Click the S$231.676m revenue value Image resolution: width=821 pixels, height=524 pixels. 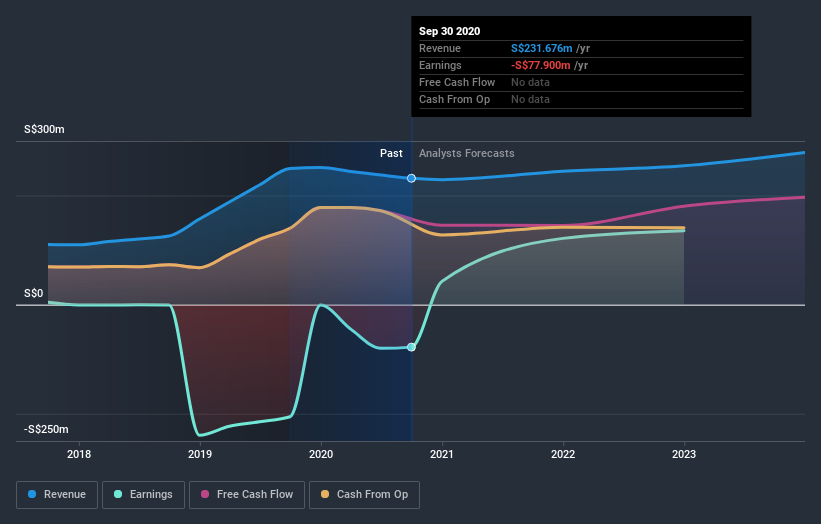[x=541, y=48]
